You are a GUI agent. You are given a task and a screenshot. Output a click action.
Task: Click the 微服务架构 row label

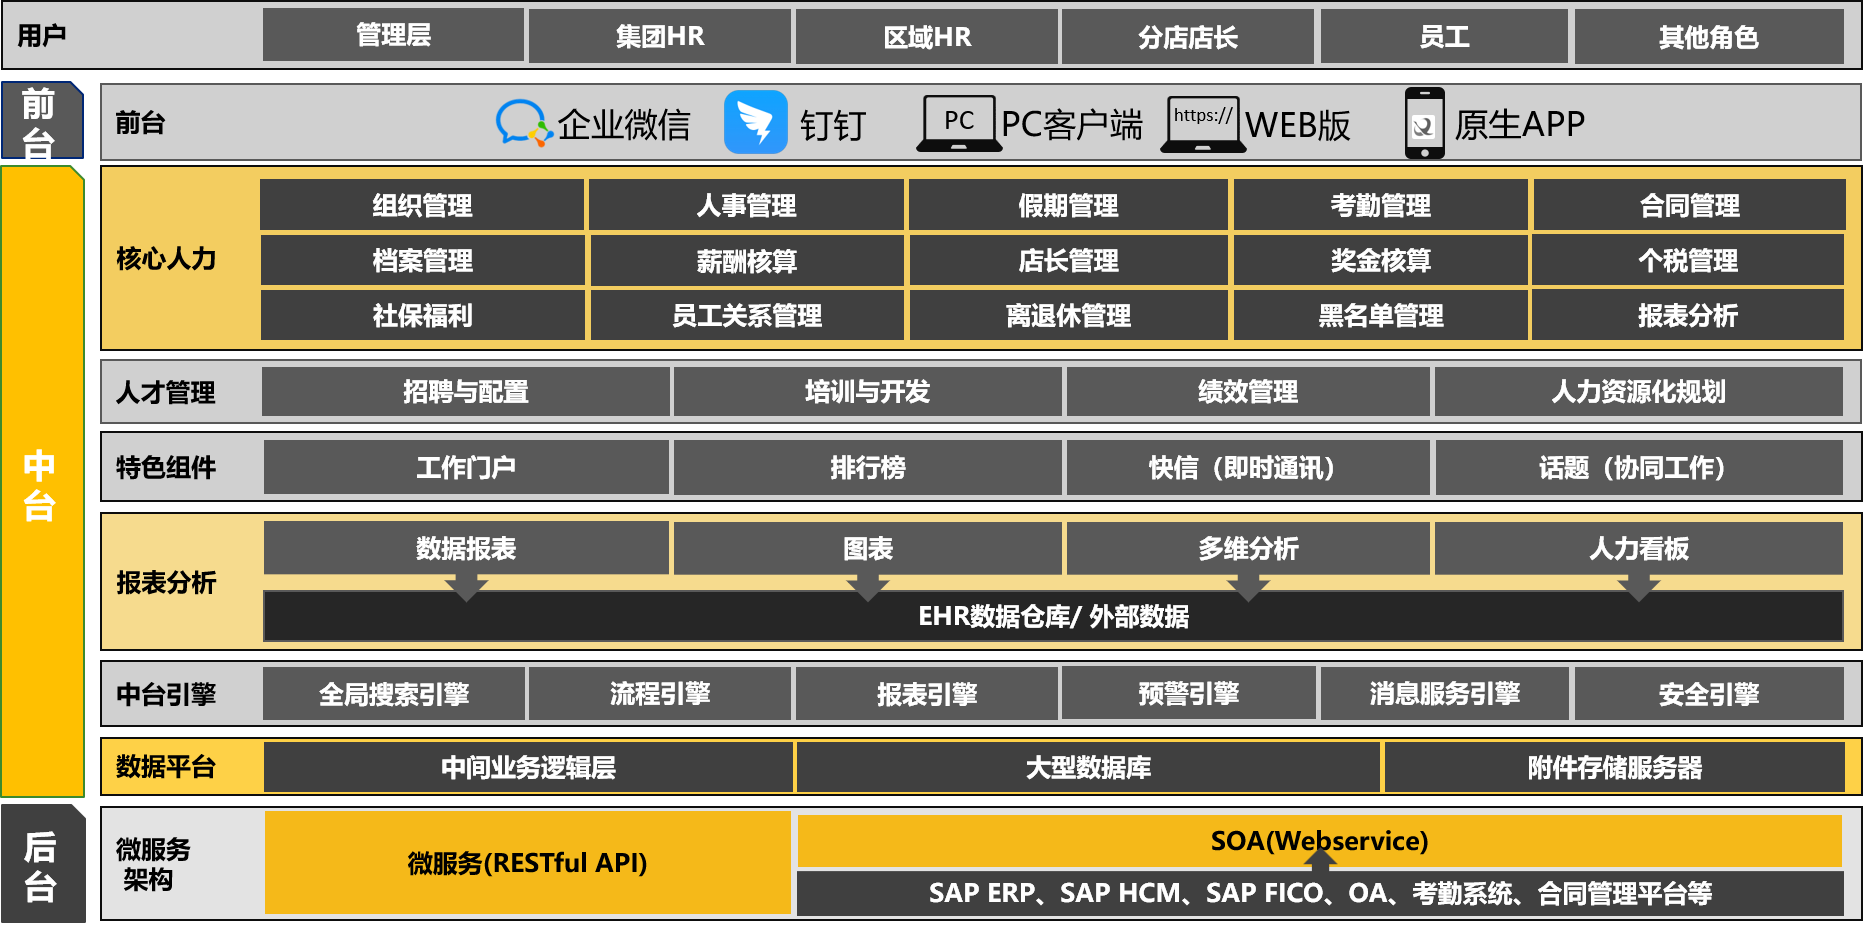pyautogui.click(x=152, y=864)
